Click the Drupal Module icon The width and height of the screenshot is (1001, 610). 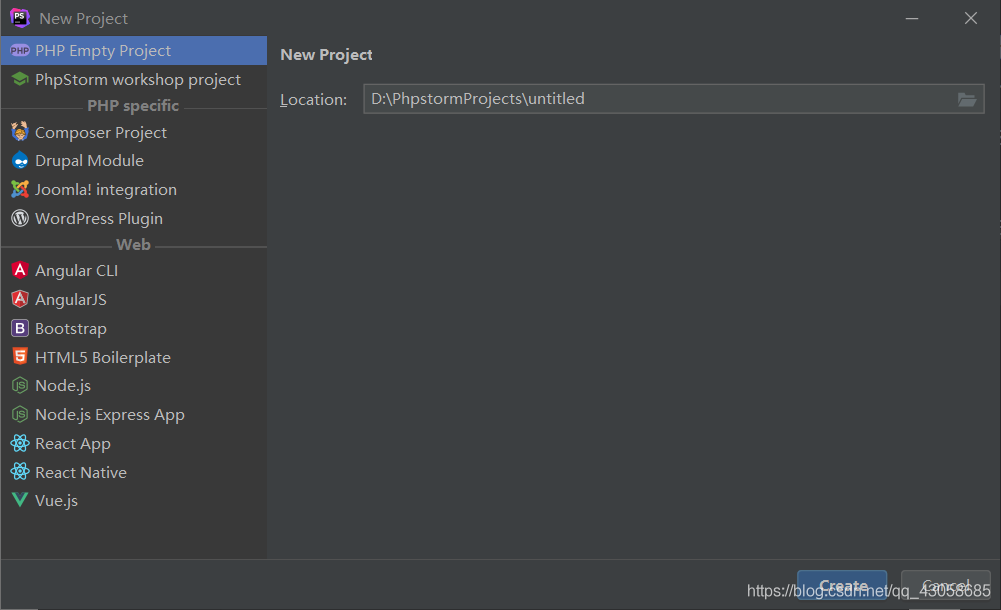pyautogui.click(x=20, y=160)
